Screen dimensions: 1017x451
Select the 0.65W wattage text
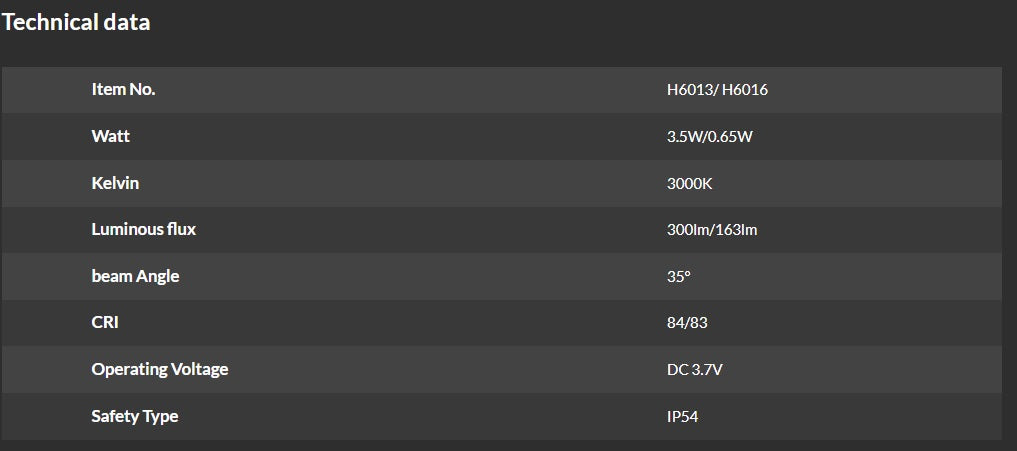[x=732, y=136]
